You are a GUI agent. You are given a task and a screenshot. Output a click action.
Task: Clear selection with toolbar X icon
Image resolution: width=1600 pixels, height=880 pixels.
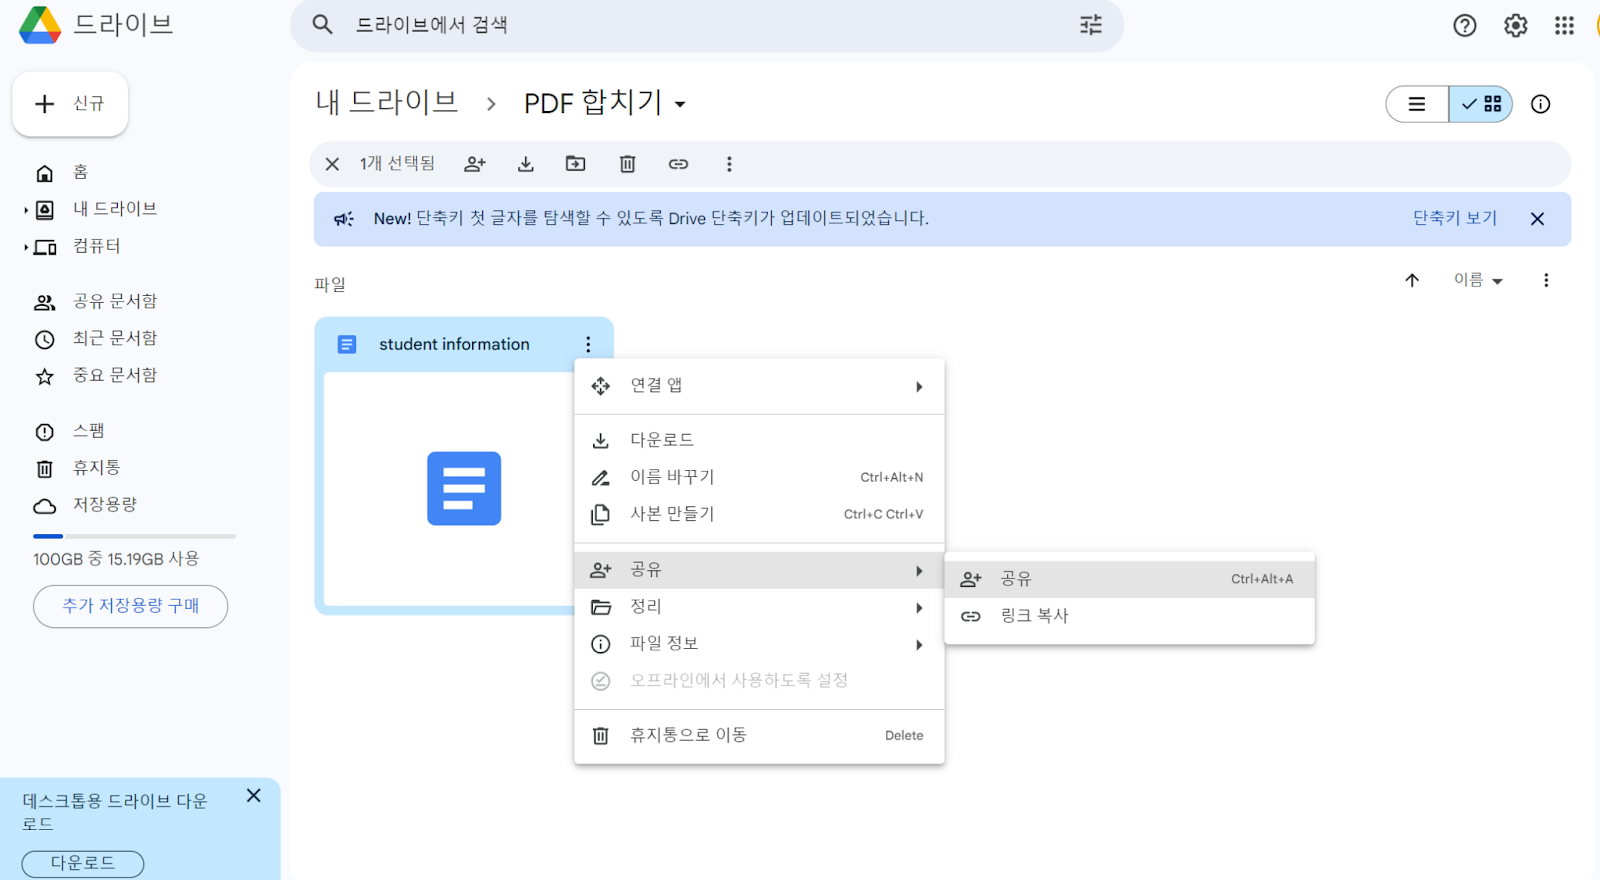(x=333, y=164)
